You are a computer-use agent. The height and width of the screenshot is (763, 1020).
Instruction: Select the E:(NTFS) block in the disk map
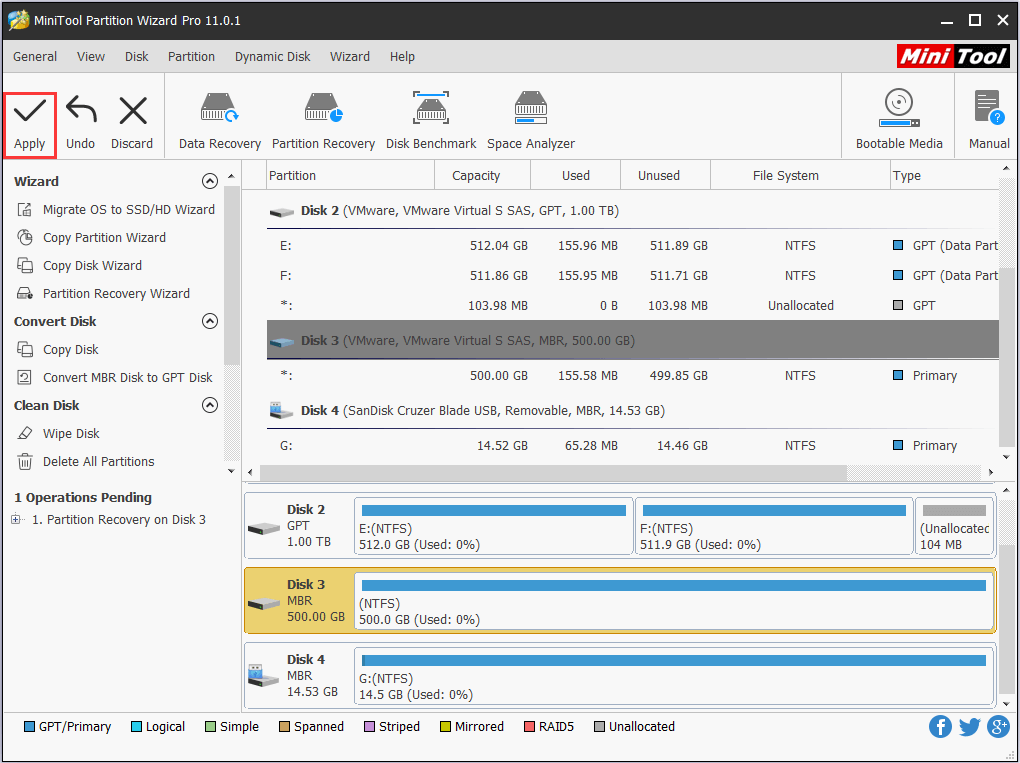(494, 526)
